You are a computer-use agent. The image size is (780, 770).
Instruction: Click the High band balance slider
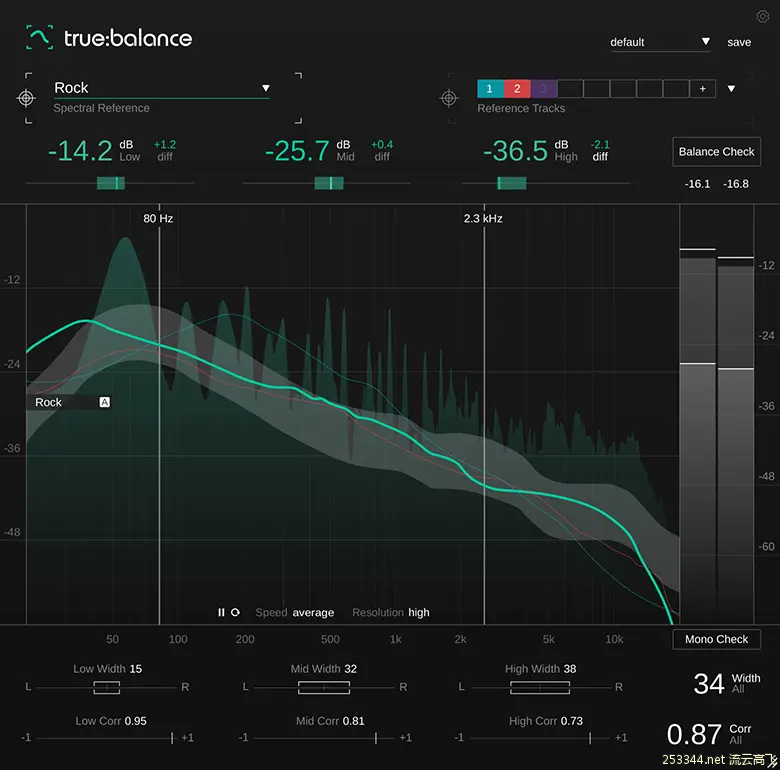pos(545,183)
